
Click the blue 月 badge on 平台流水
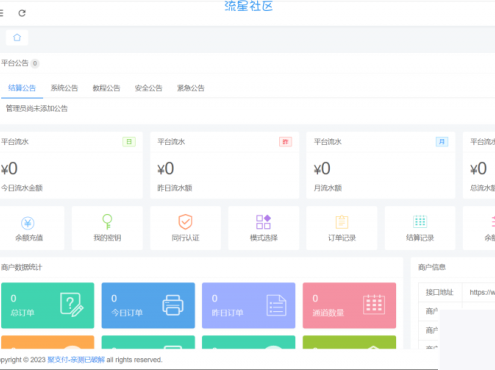coord(442,142)
